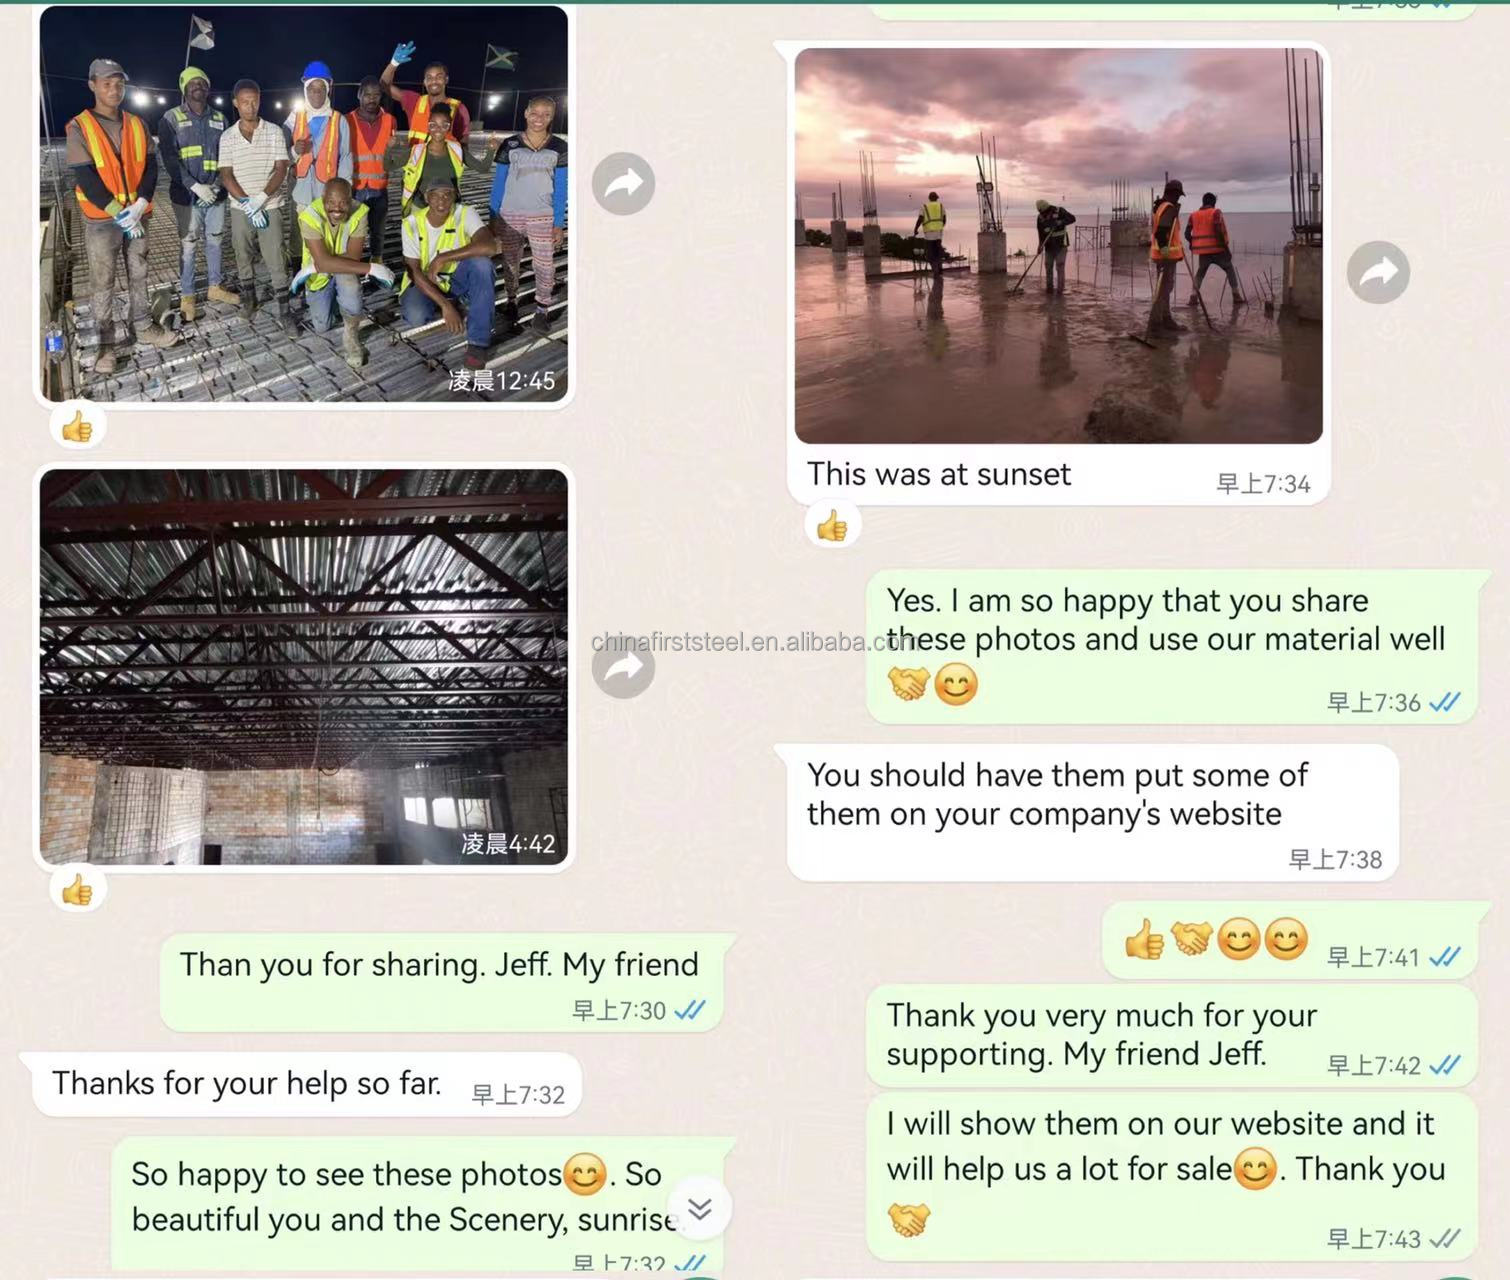Forward the steel roof deck photo
Screen dimensions: 1510x1280
point(623,667)
